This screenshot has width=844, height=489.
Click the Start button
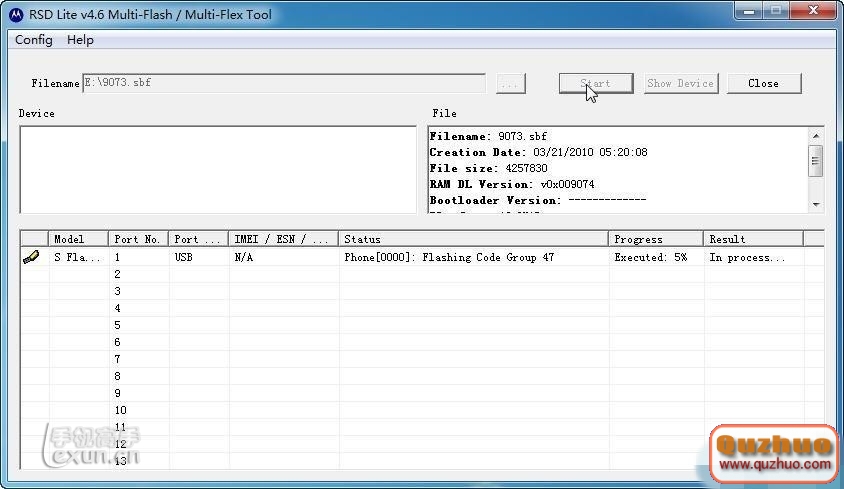(596, 83)
